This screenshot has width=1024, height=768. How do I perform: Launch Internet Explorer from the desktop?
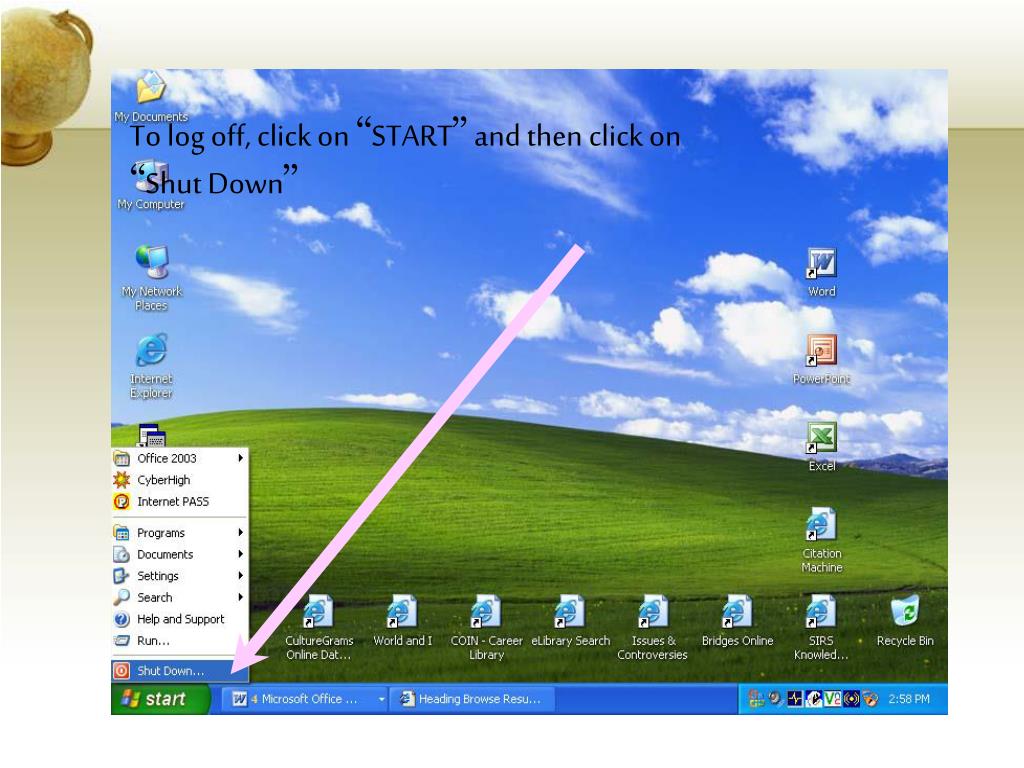(x=152, y=366)
